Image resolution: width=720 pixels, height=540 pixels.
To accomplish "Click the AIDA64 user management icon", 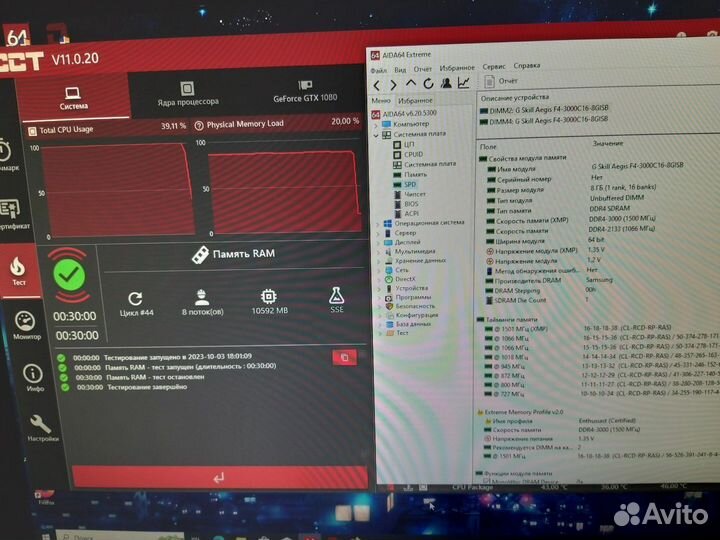I will coord(446,83).
